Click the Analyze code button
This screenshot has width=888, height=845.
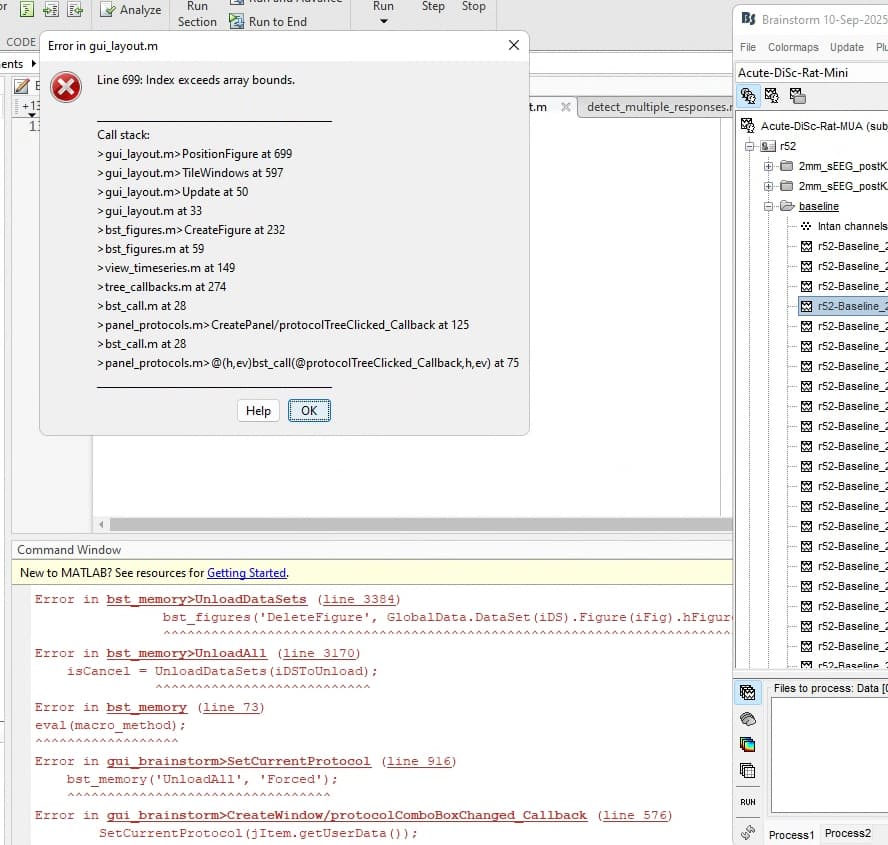(x=130, y=10)
